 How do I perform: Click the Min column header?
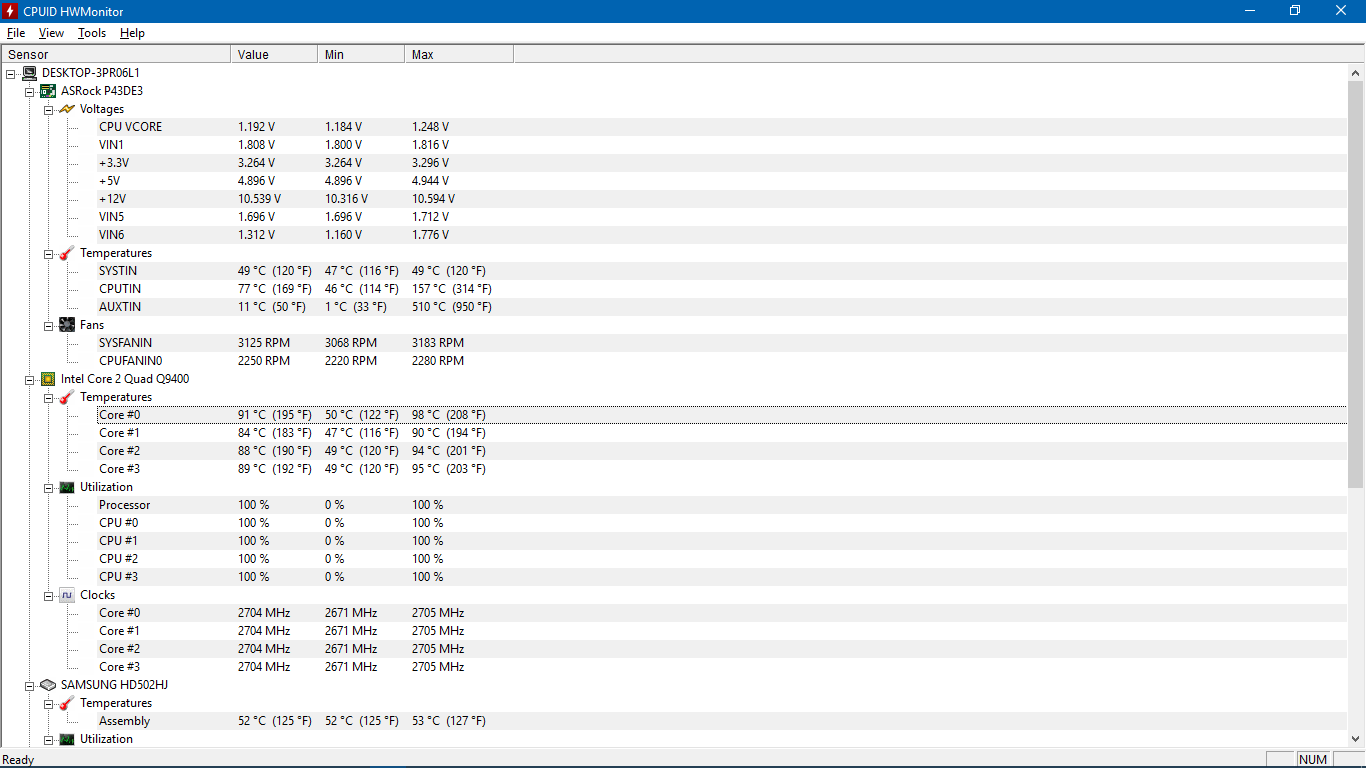coord(361,54)
